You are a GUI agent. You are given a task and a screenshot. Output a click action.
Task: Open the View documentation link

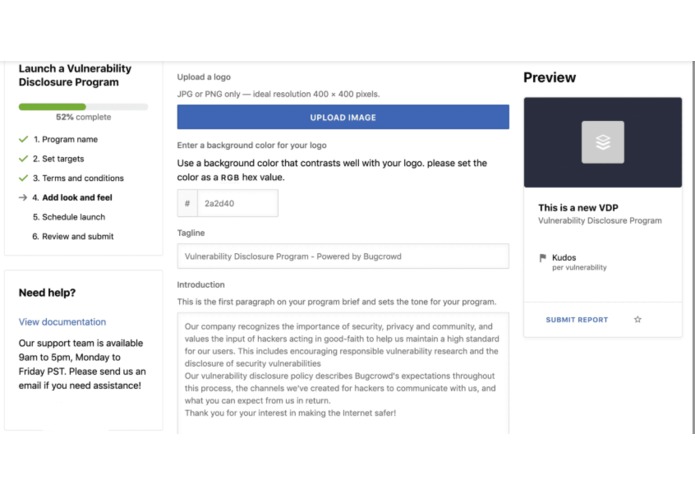(62, 322)
